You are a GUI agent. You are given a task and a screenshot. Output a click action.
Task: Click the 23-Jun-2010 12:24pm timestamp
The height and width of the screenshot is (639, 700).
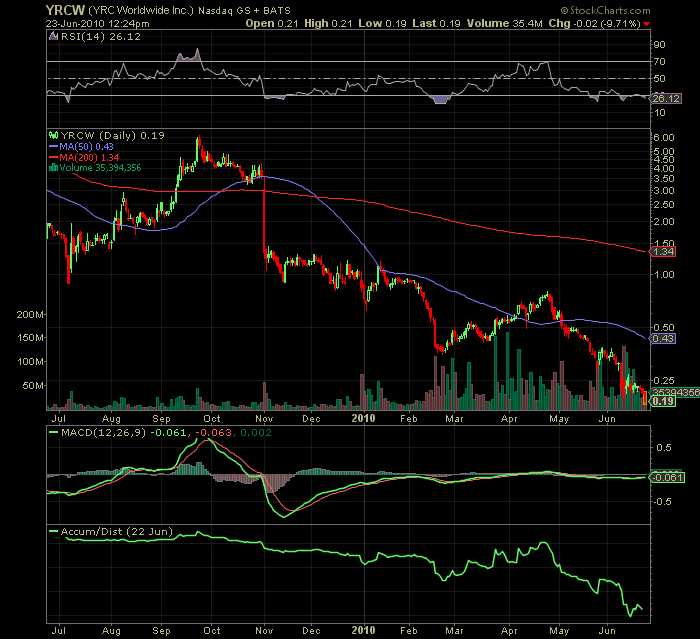point(97,23)
